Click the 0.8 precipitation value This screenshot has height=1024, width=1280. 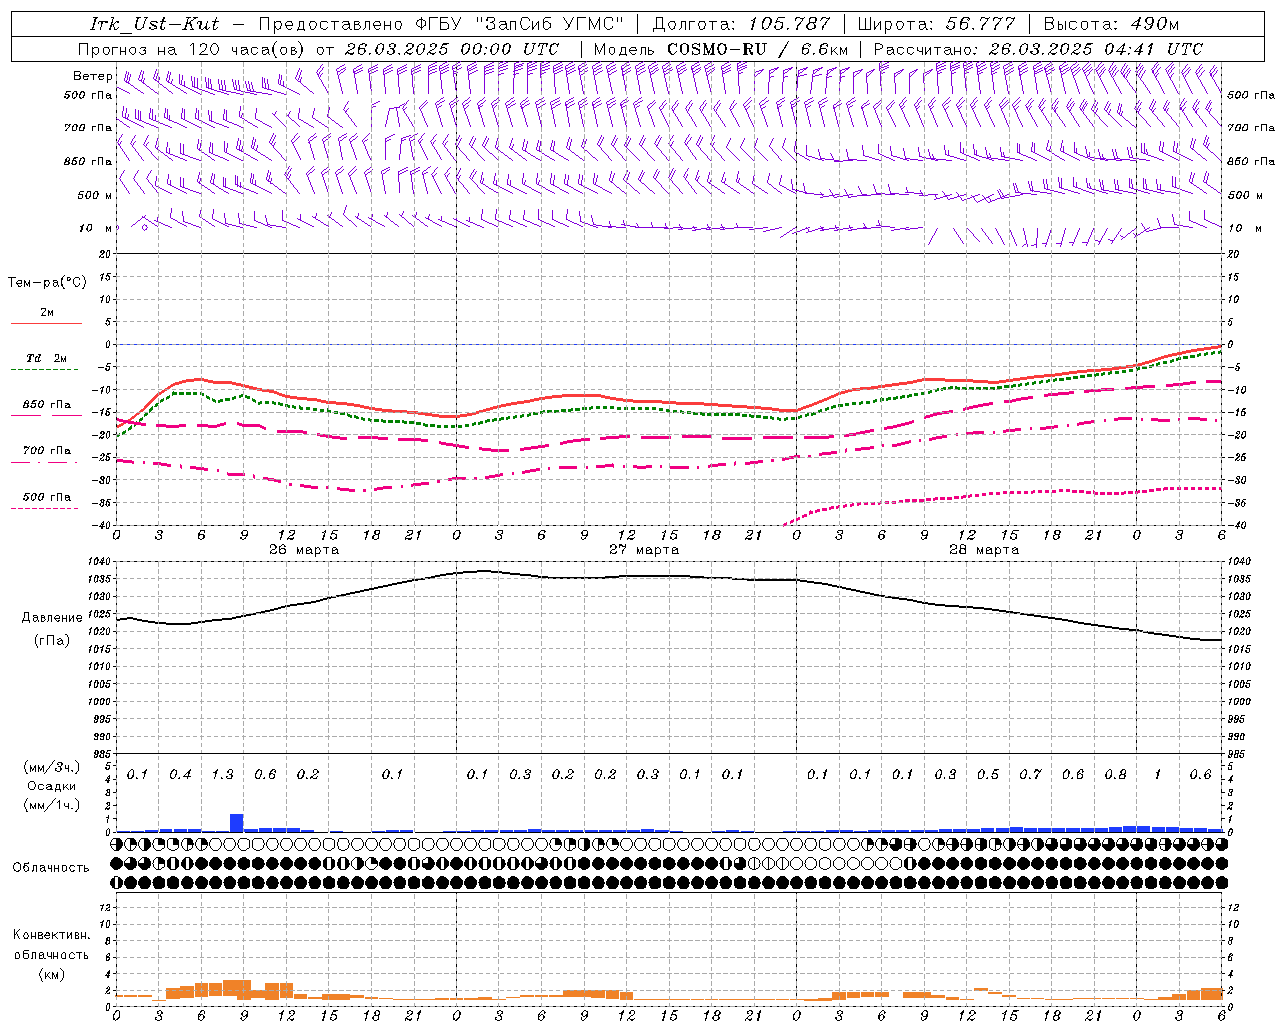[1116, 775]
